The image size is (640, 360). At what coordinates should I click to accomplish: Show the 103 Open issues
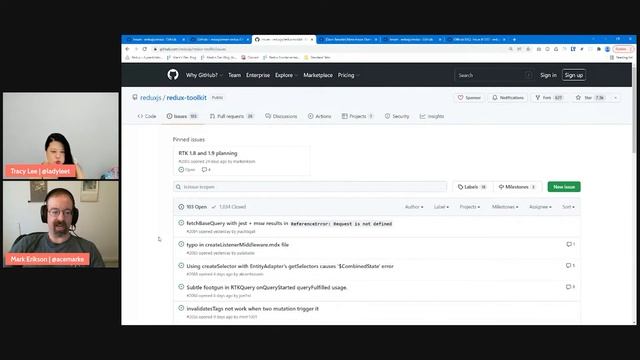(x=193, y=207)
